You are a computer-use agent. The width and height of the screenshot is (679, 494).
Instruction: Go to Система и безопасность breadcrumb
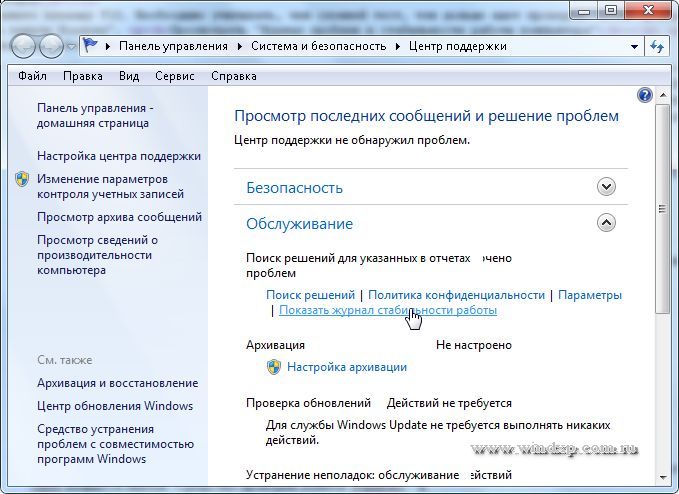318,46
